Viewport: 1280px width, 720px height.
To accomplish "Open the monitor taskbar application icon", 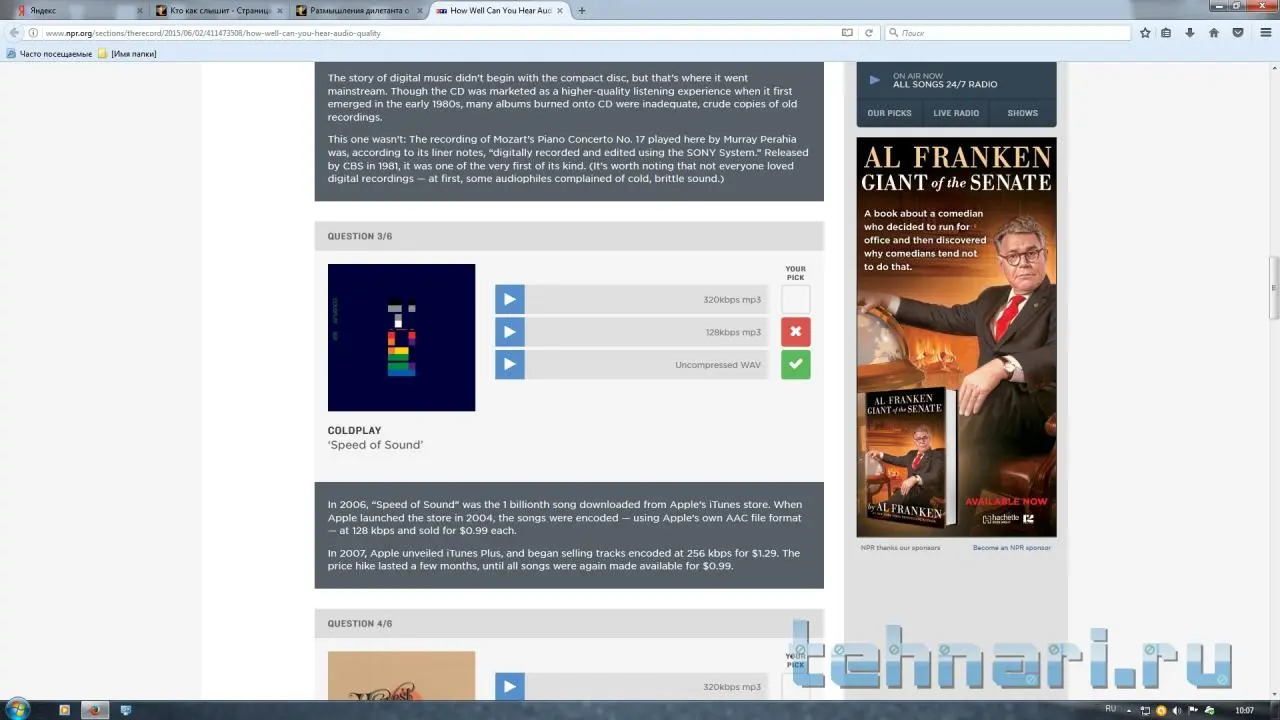I will [x=125, y=710].
